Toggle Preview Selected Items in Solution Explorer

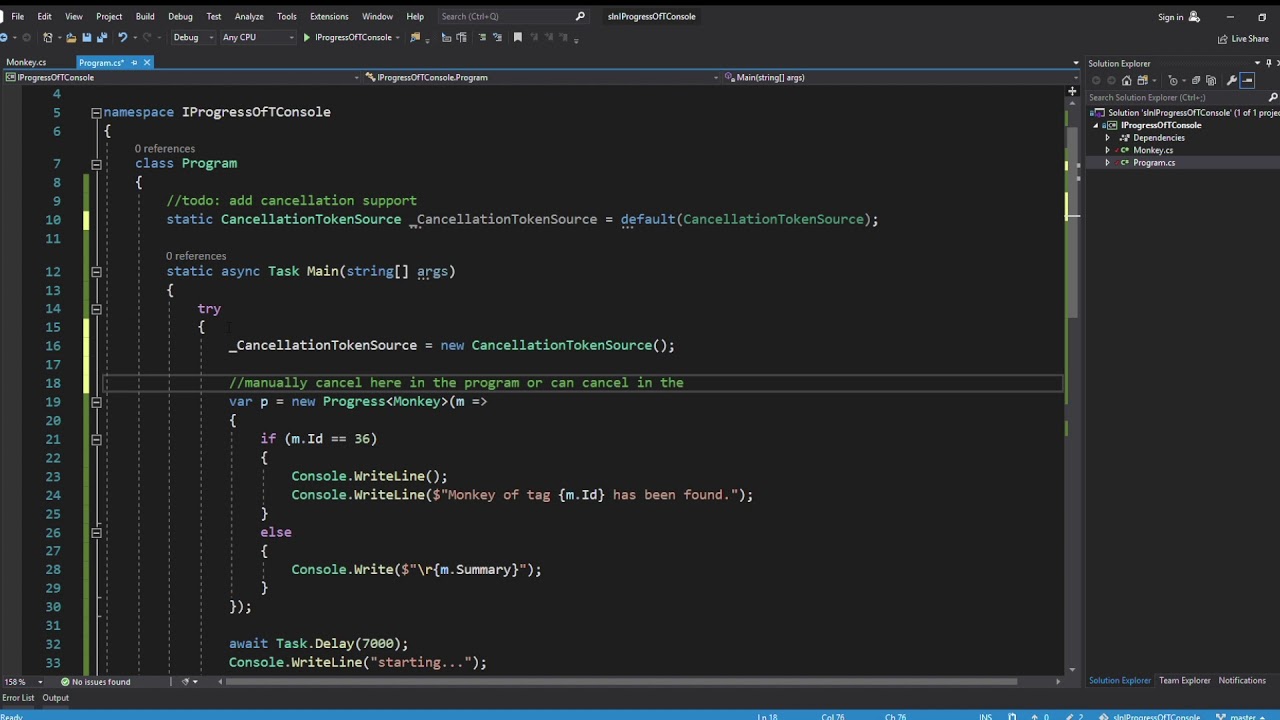[1247, 81]
